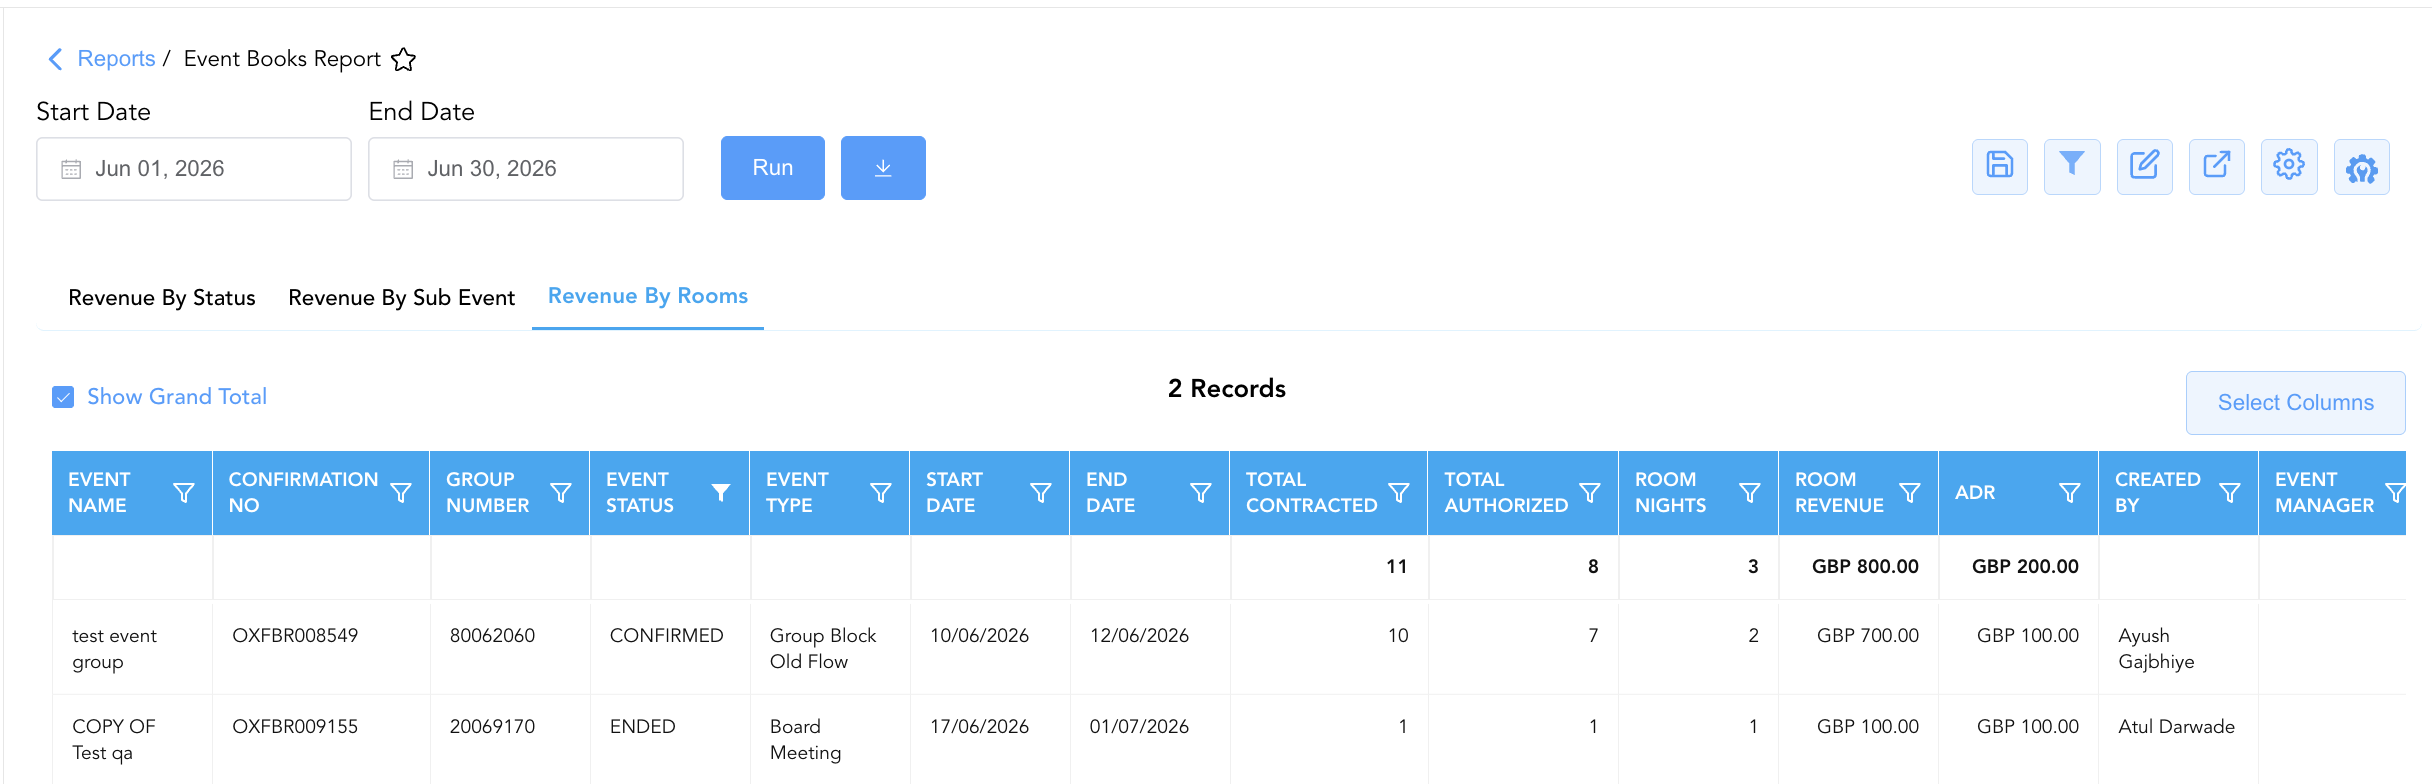Filter the Total Contracted column
Viewport: 2432px width, 784px height.
pos(1399,493)
